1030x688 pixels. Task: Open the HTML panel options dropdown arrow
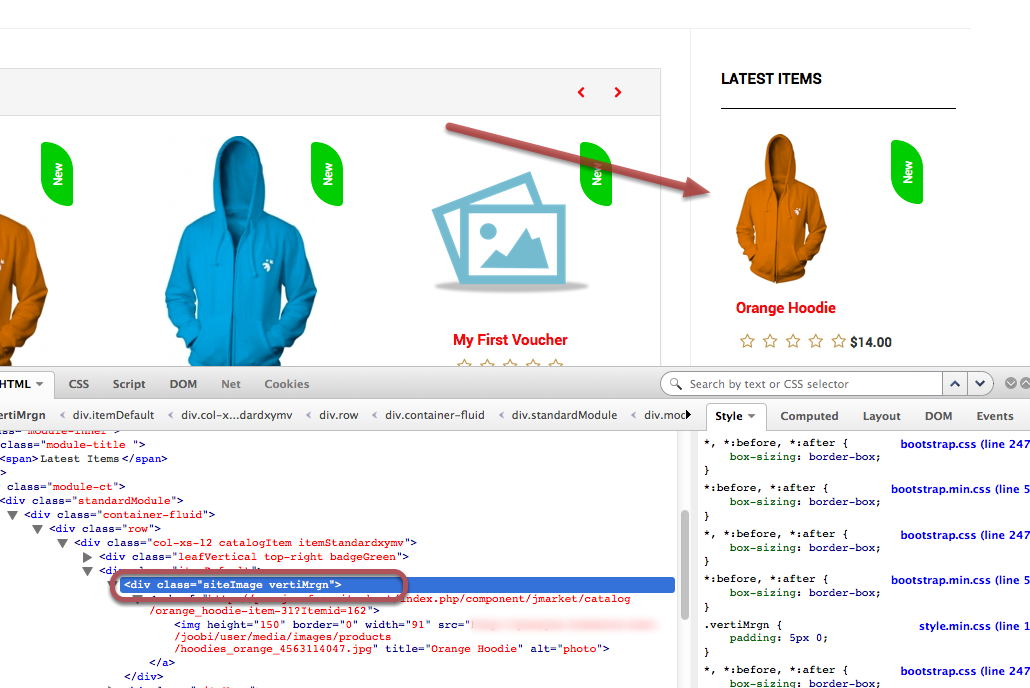coord(39,384)
